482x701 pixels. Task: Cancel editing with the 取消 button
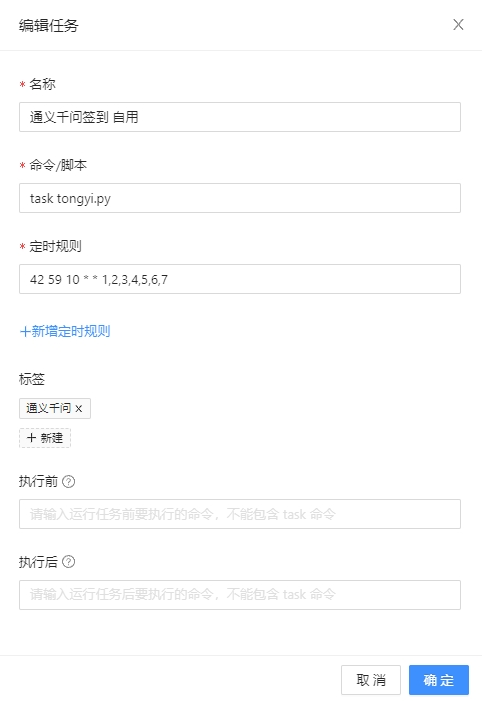pyautogui.click(x=371, y=680)
